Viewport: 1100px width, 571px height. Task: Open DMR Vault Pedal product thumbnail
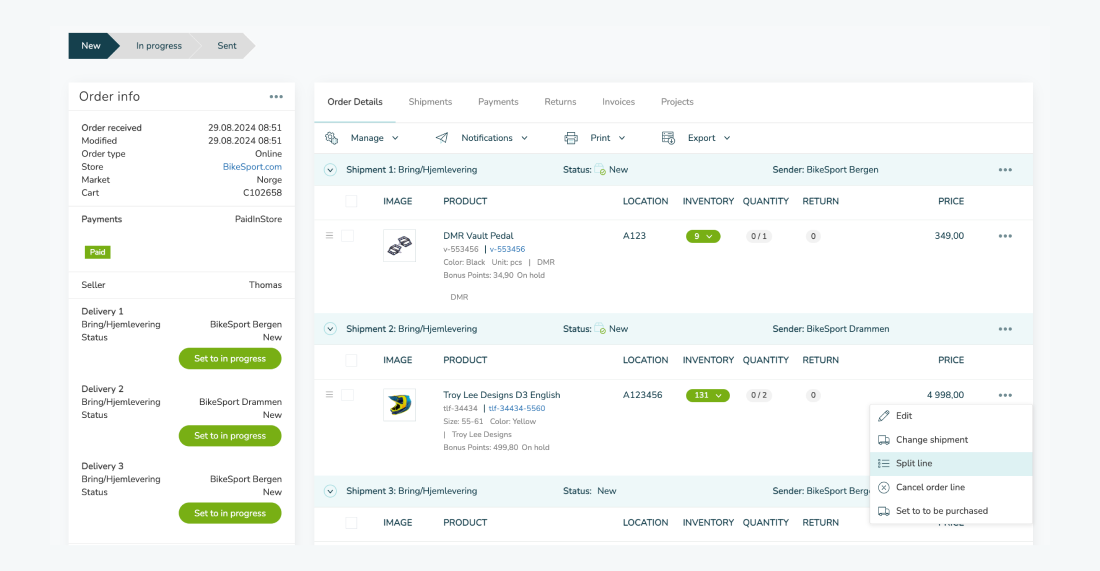point(399,246)
